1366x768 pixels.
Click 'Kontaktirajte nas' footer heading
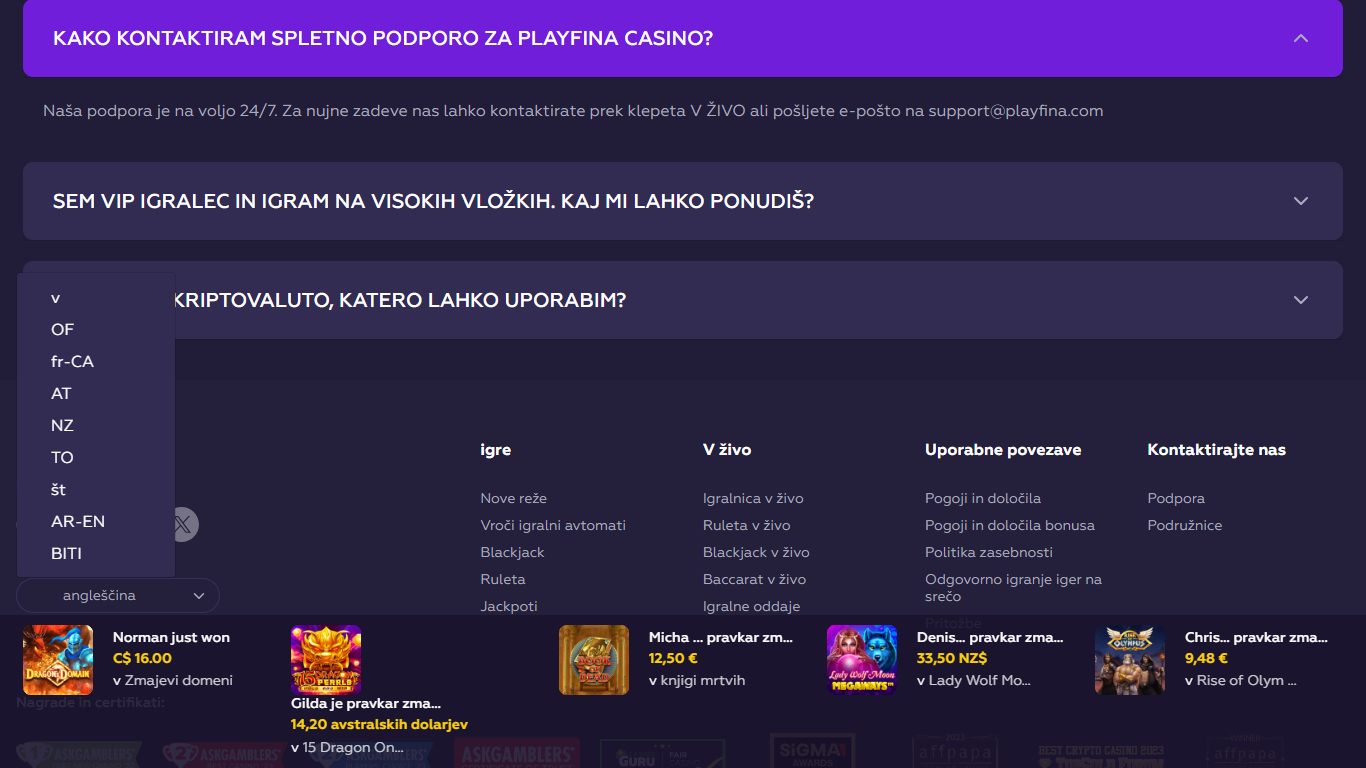pyautogui.click(x=1216, y=450)
